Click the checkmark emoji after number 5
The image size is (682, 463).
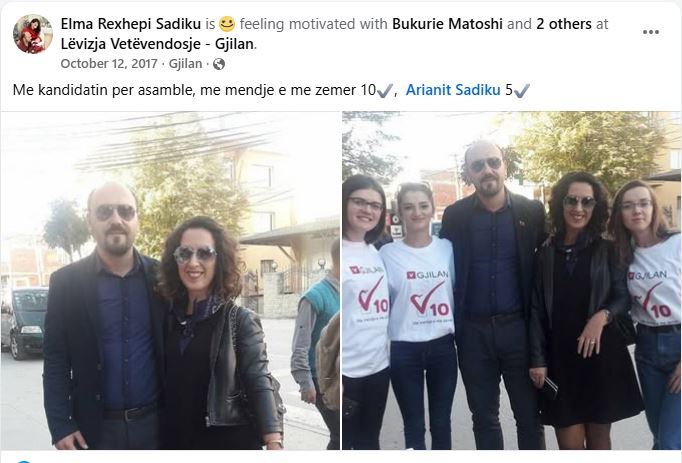point(522,91)
